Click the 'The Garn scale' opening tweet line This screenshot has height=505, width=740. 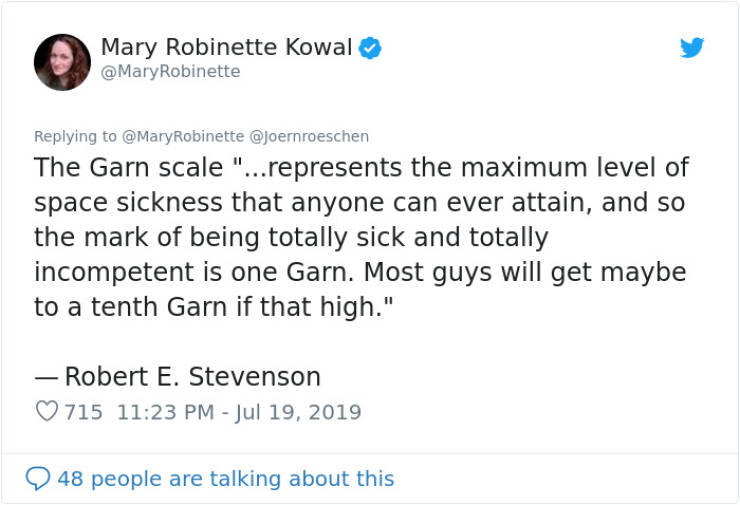coord(362,168)
